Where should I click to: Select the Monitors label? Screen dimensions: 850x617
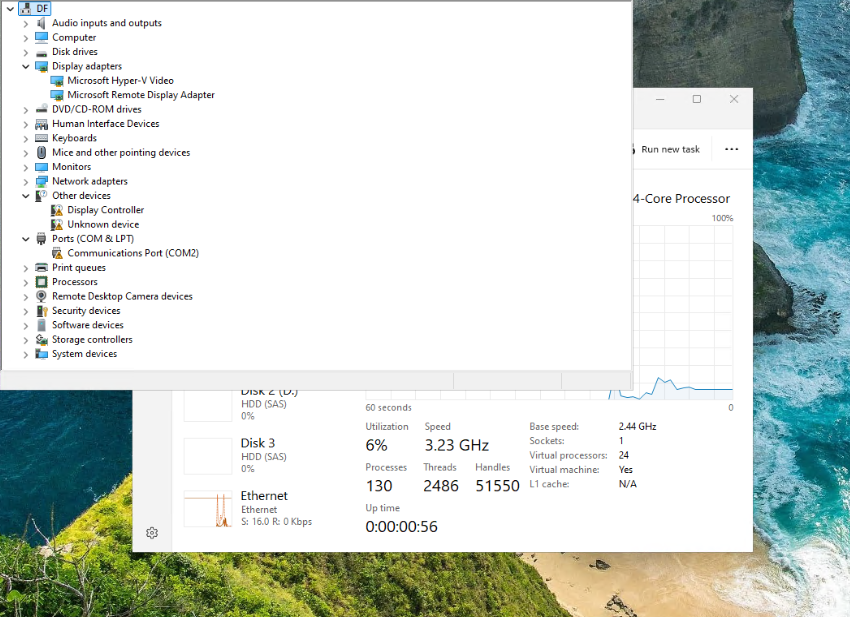click(72, 167)
